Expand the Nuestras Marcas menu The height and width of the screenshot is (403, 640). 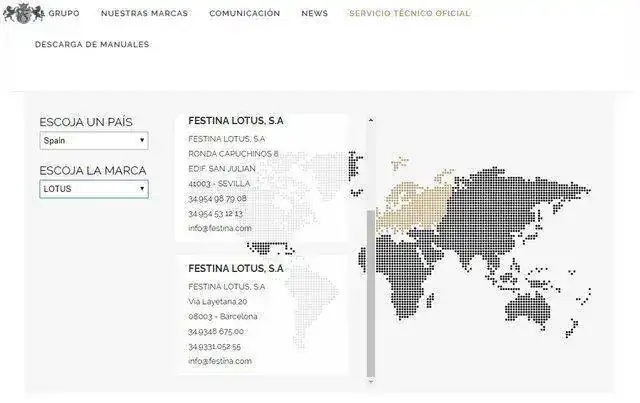tap(144, 14)
